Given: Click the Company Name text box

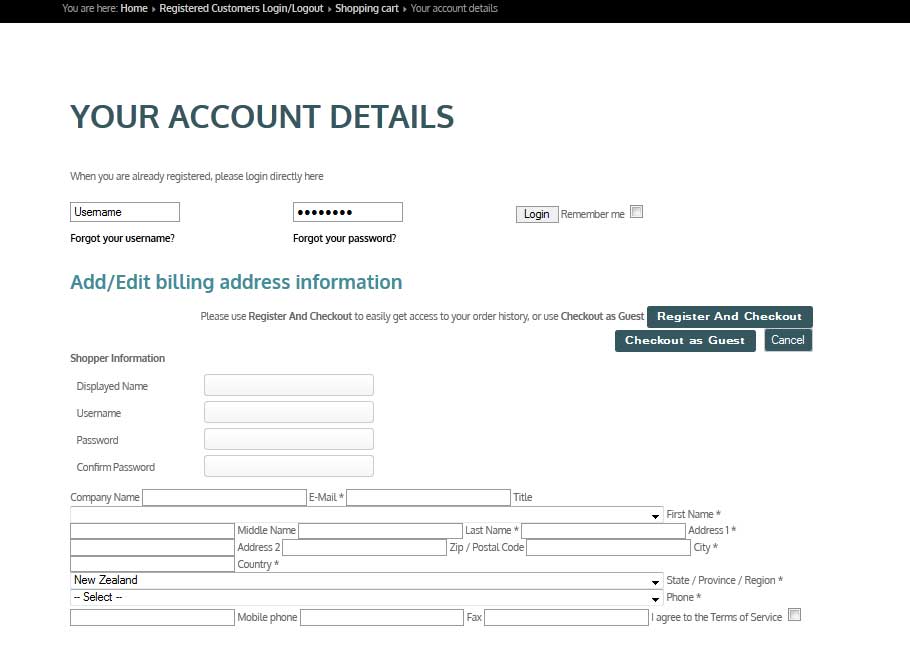Looking at the screenshot, I should [x=225, y=497].
